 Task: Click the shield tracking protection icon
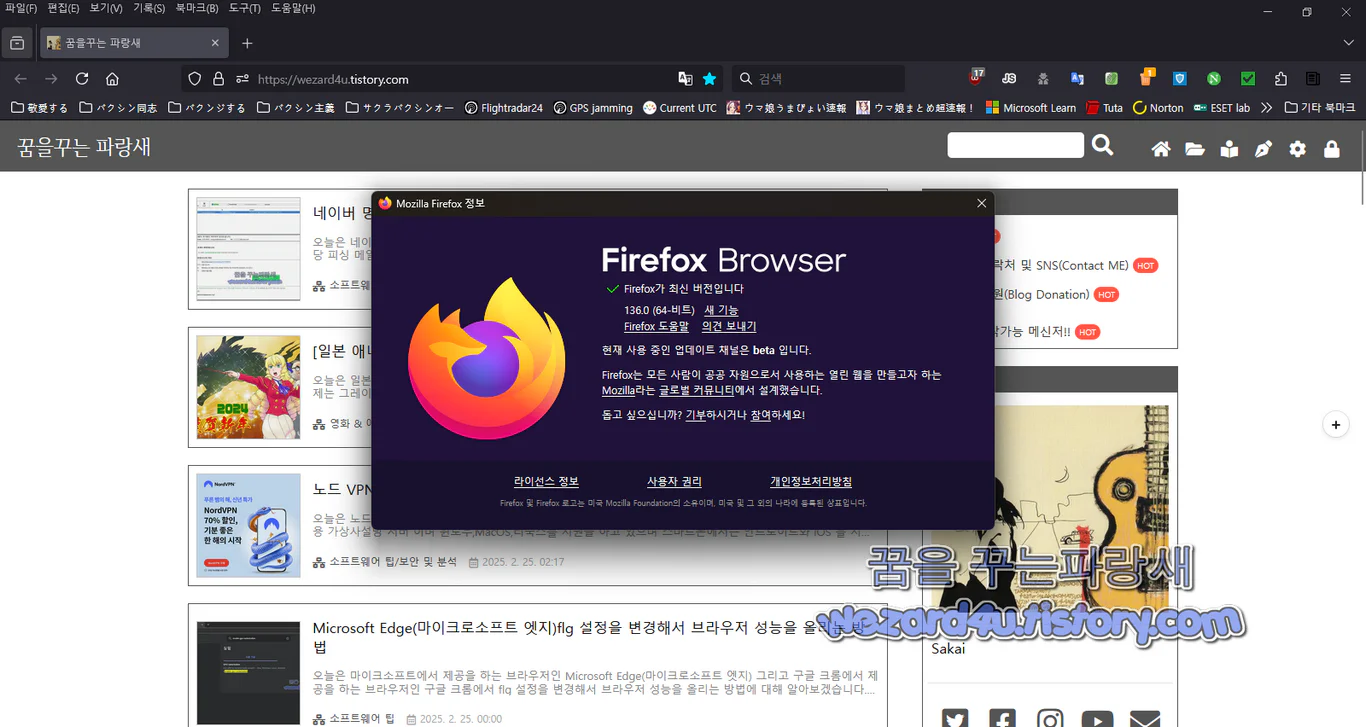pyautogui.click(x=193, y=78)
